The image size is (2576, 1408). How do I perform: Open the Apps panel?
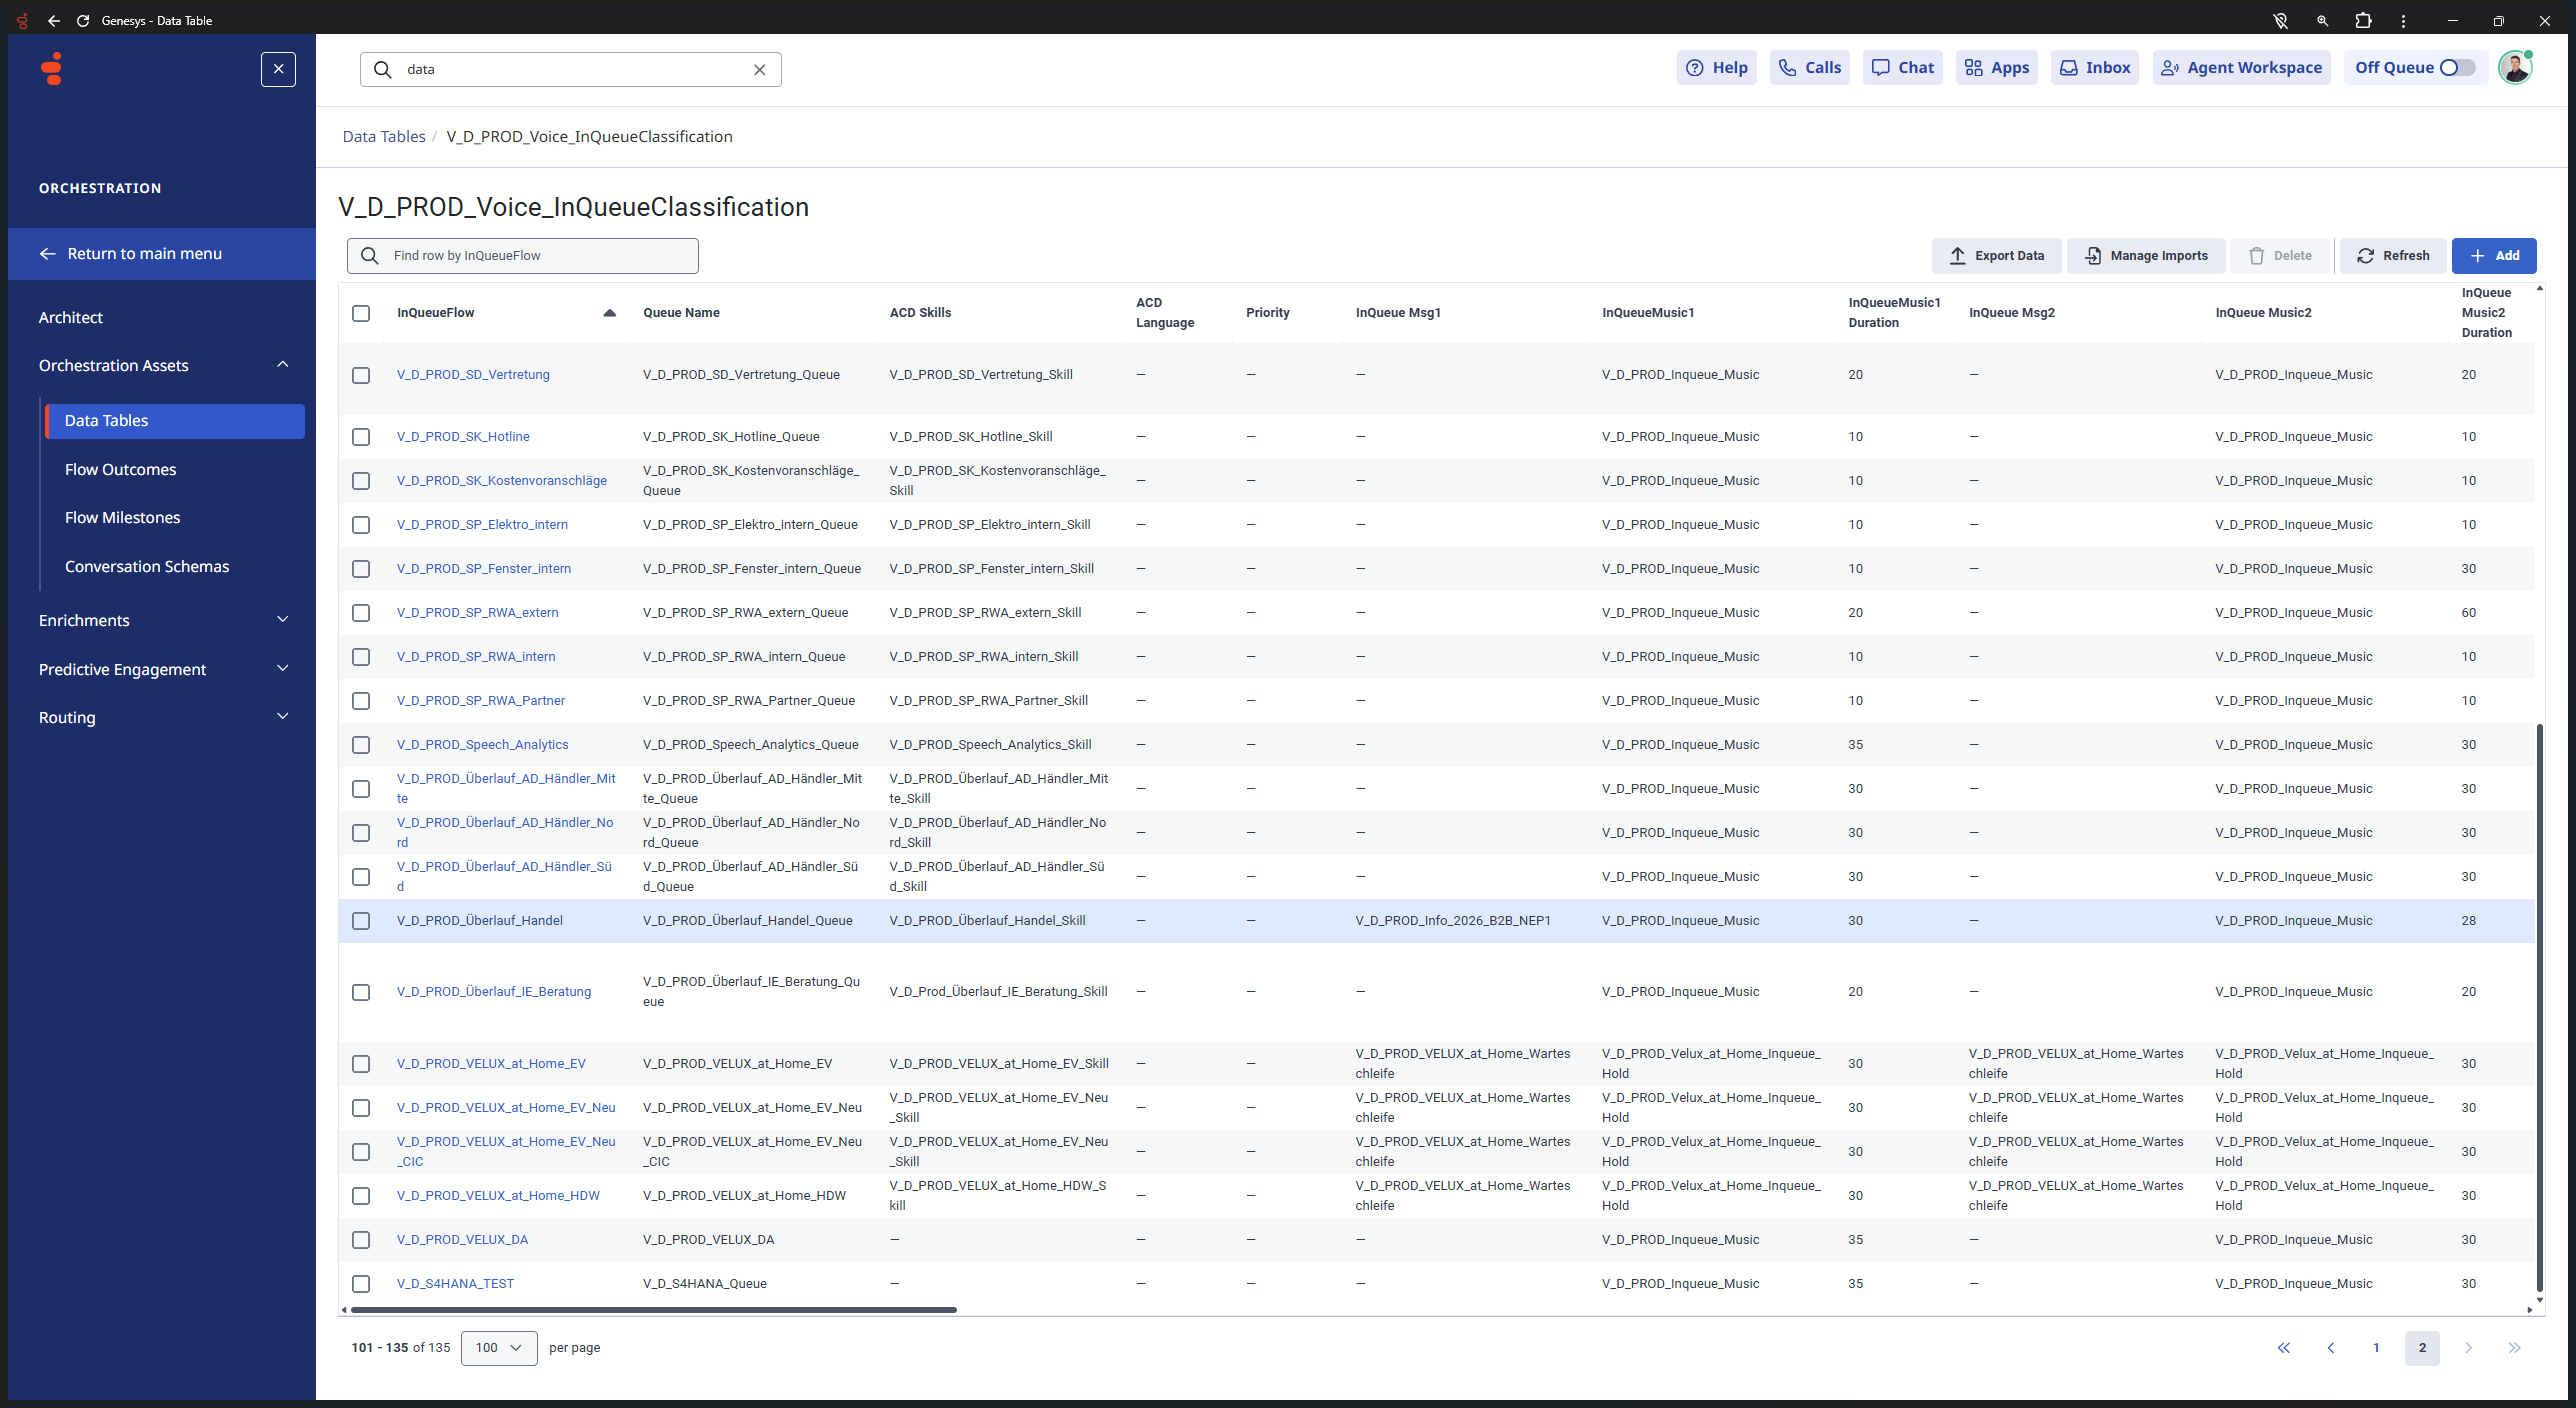(x=1996, y=68)
